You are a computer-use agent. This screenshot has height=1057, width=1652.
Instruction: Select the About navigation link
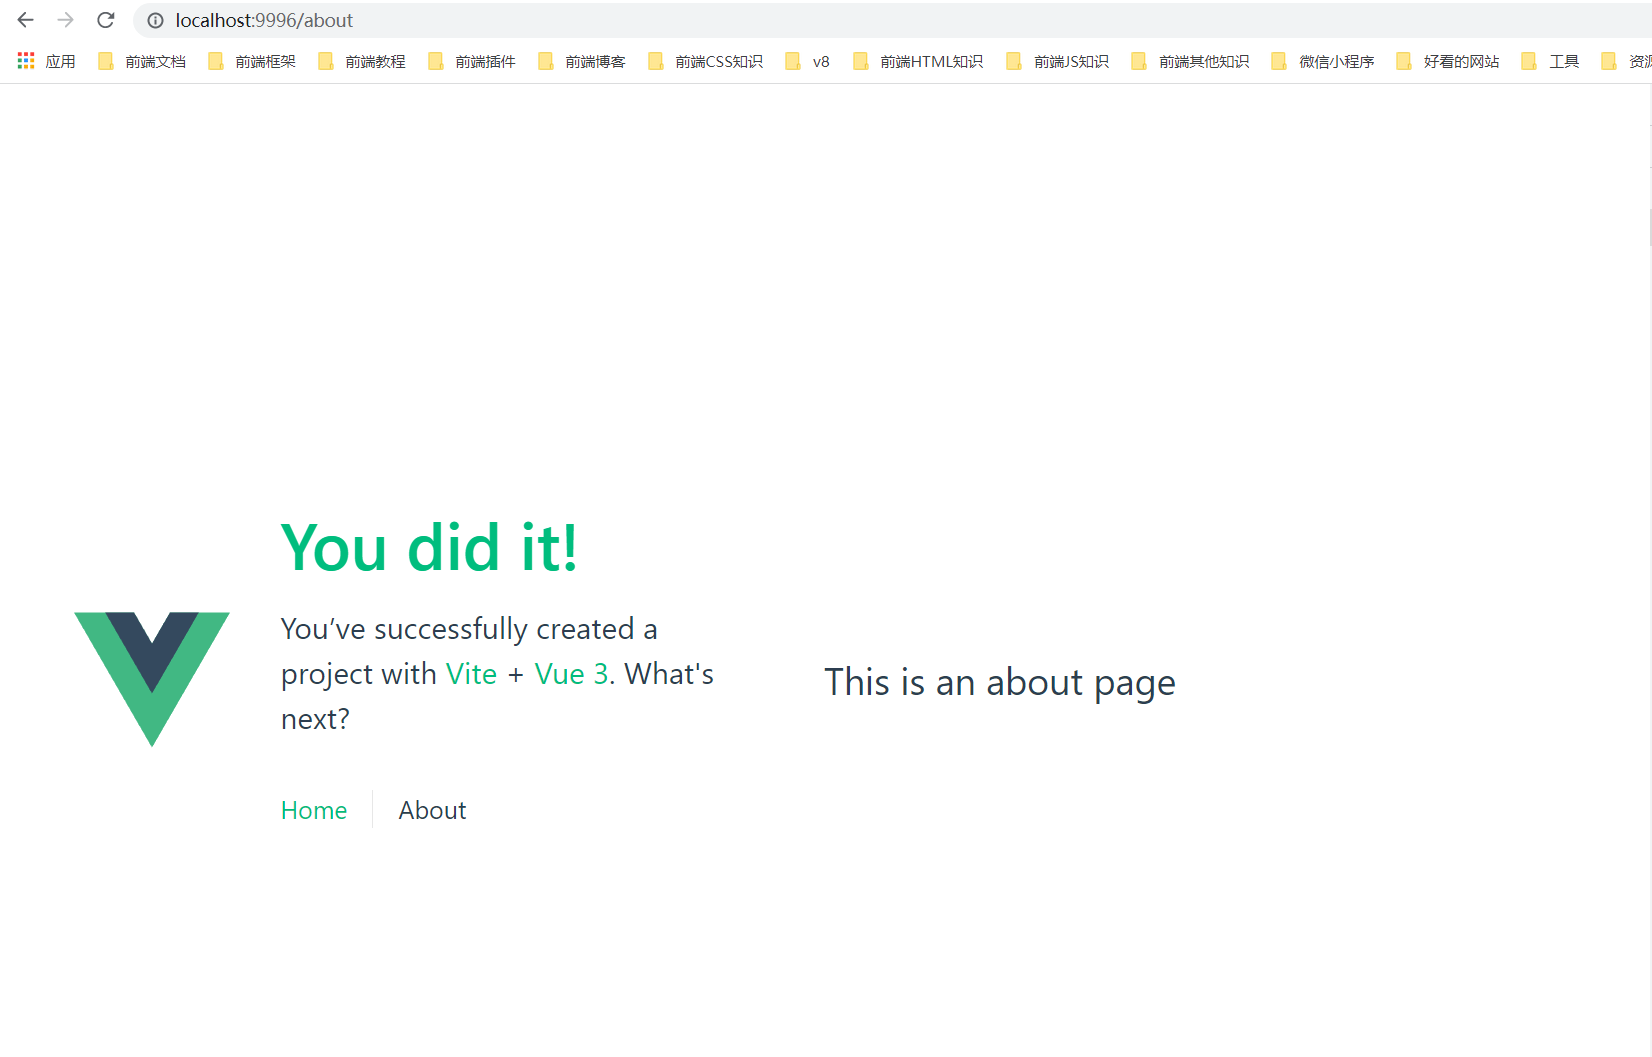coord(432,810)
